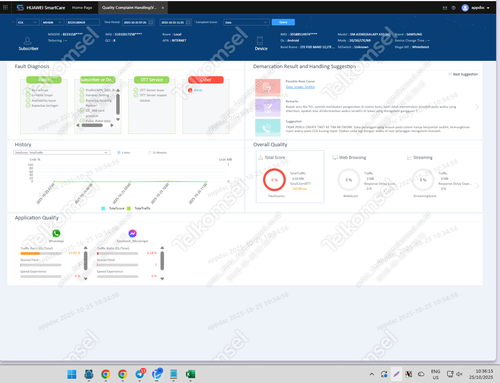Open the Data Usage root cause link
Image resolution: width=500 pixels, height=383 pixels.
coord(300,87)
